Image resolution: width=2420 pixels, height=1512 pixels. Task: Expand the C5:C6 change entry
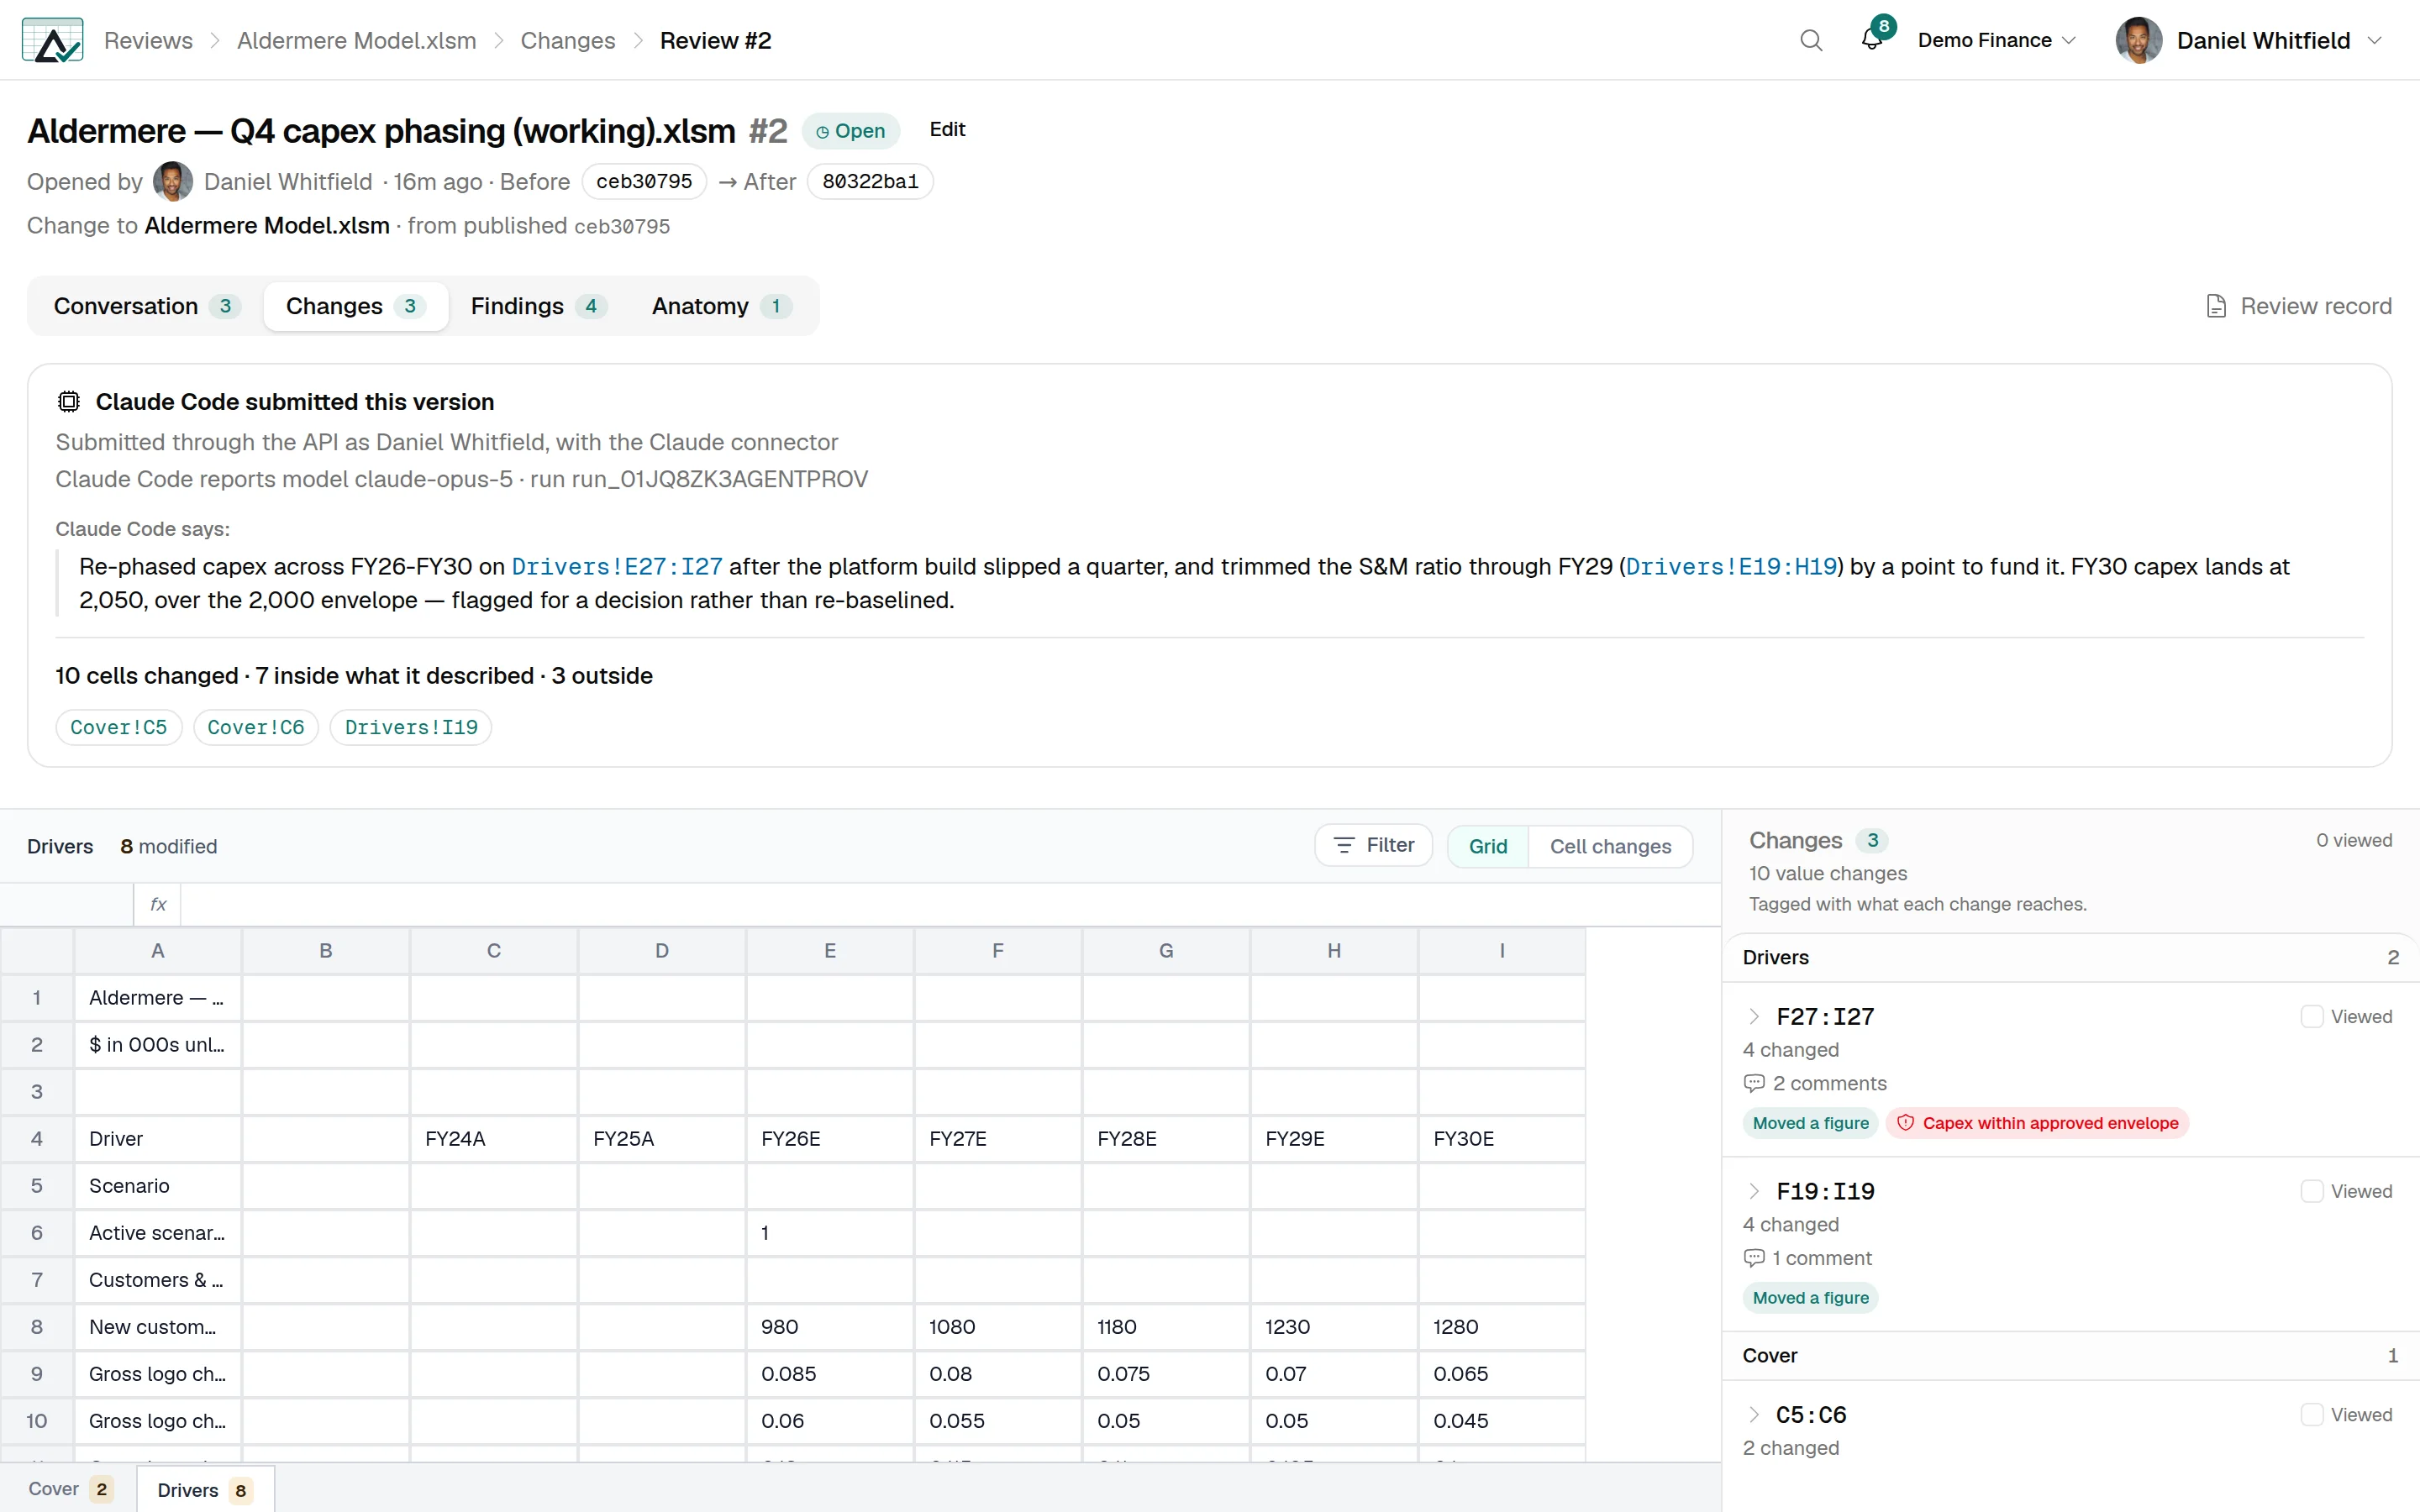click(x=1754, y=1415)
